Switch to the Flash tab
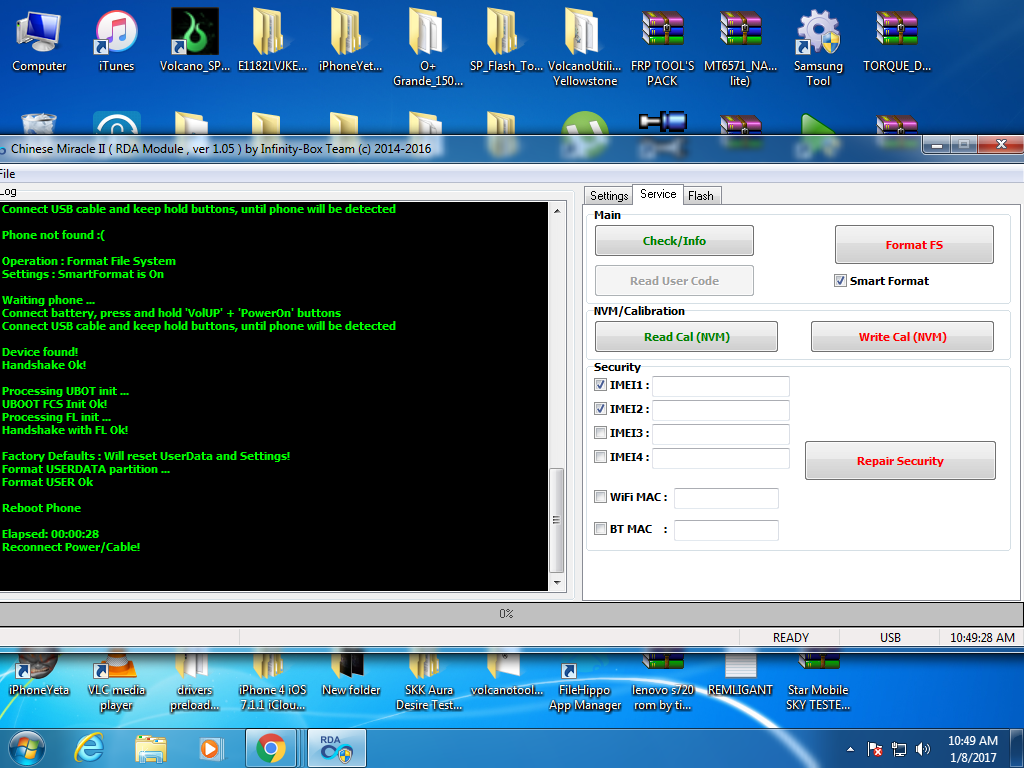The image size is (1024, 768). click(x=700, y=196)
